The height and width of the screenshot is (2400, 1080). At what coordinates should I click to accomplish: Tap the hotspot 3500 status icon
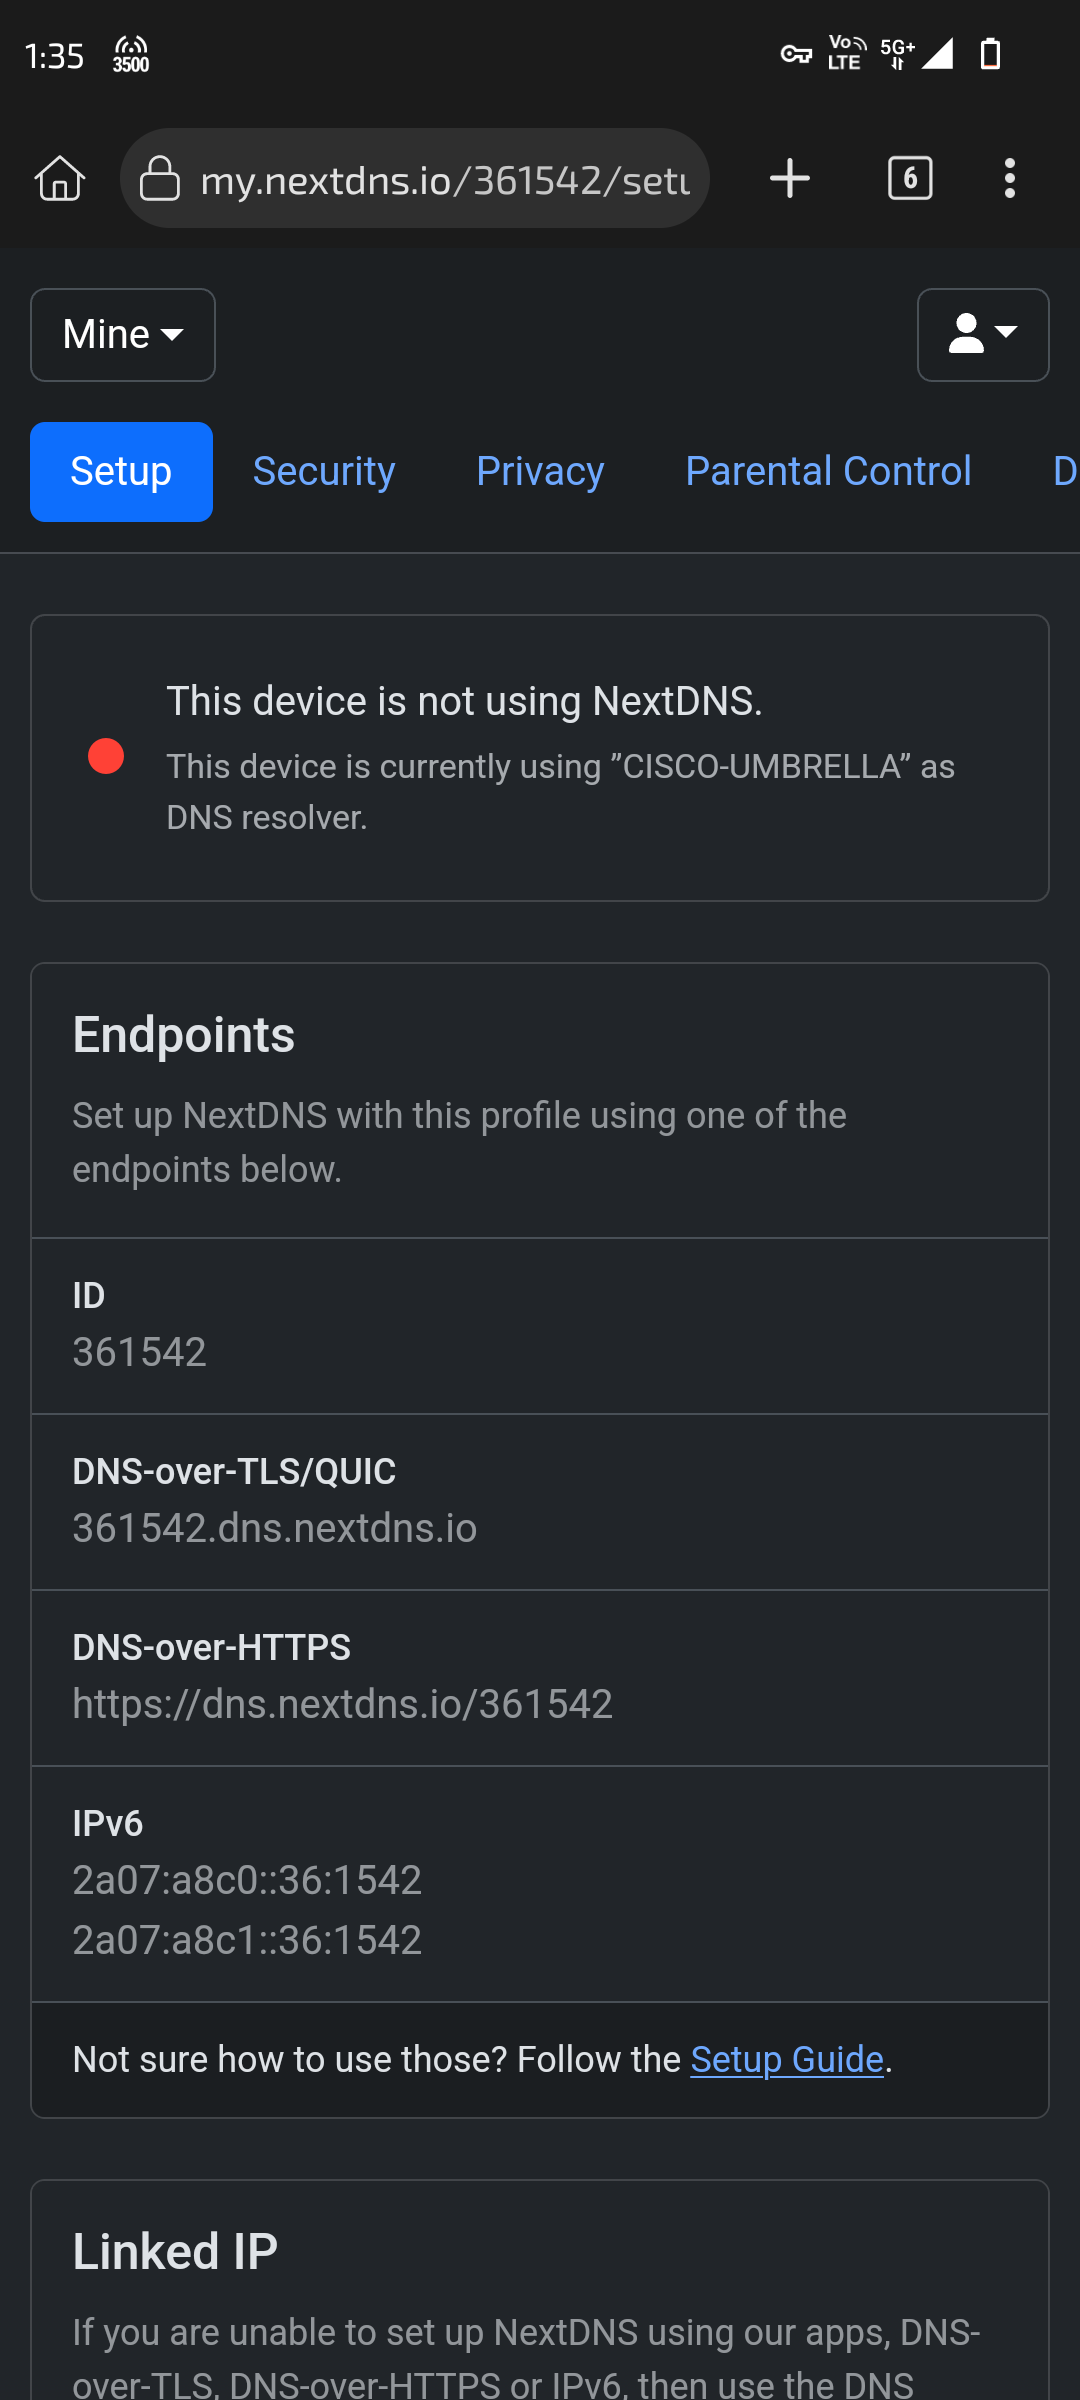[131, 54]
